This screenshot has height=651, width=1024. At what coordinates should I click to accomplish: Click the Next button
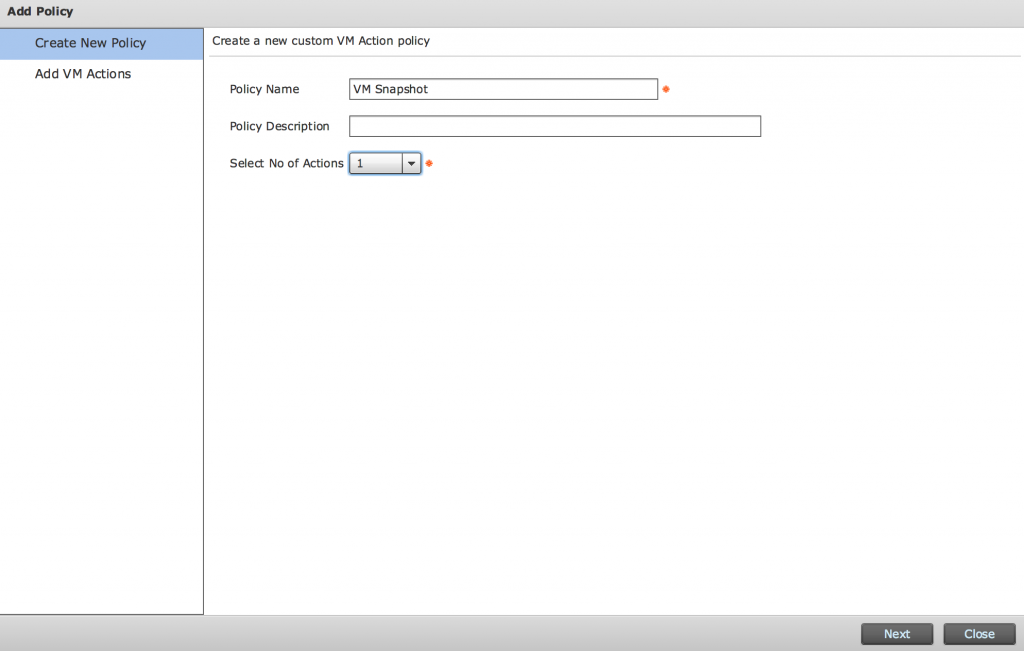coord(896,633)
